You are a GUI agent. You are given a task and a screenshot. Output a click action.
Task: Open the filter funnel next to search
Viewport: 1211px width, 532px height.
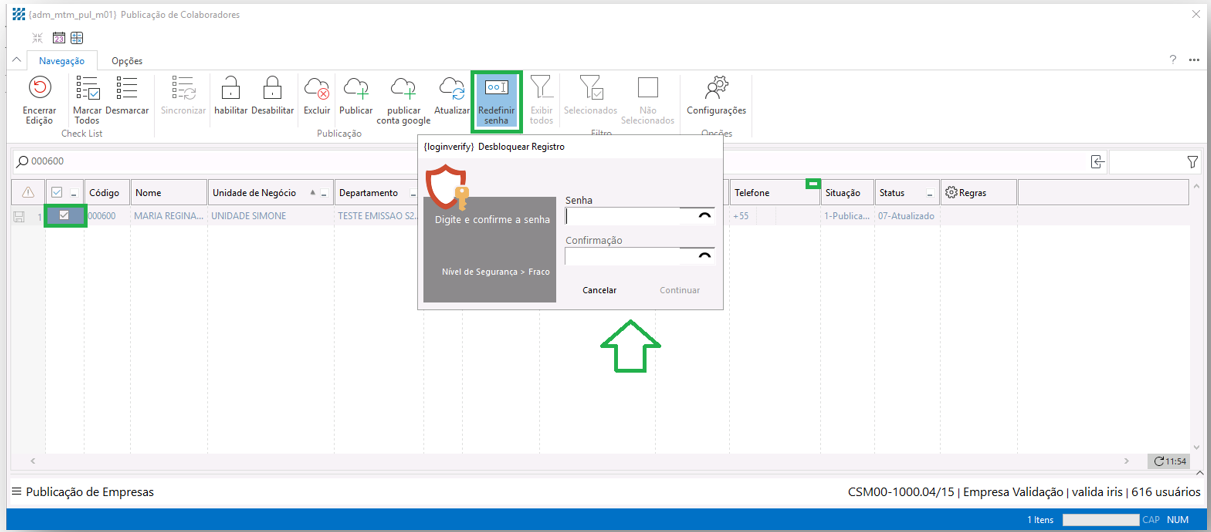click(x=1192, y=162)
